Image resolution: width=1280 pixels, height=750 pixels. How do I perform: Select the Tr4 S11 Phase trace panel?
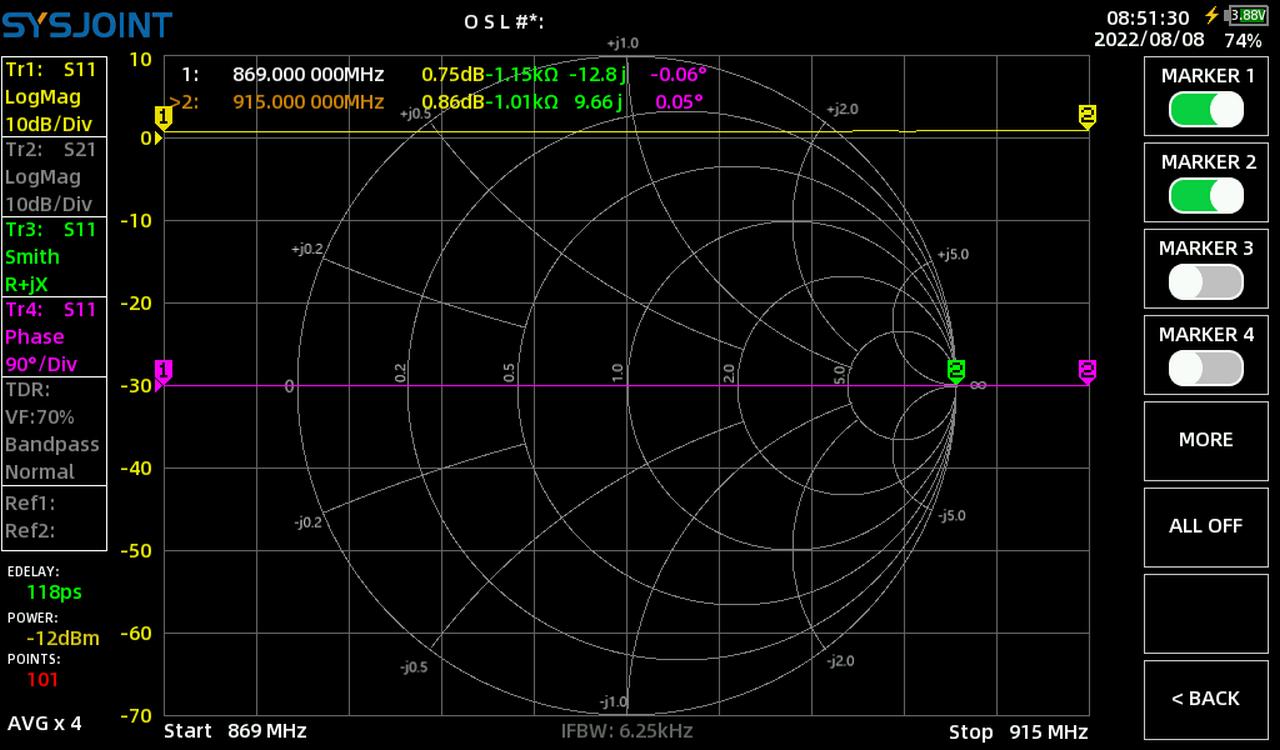54,337
